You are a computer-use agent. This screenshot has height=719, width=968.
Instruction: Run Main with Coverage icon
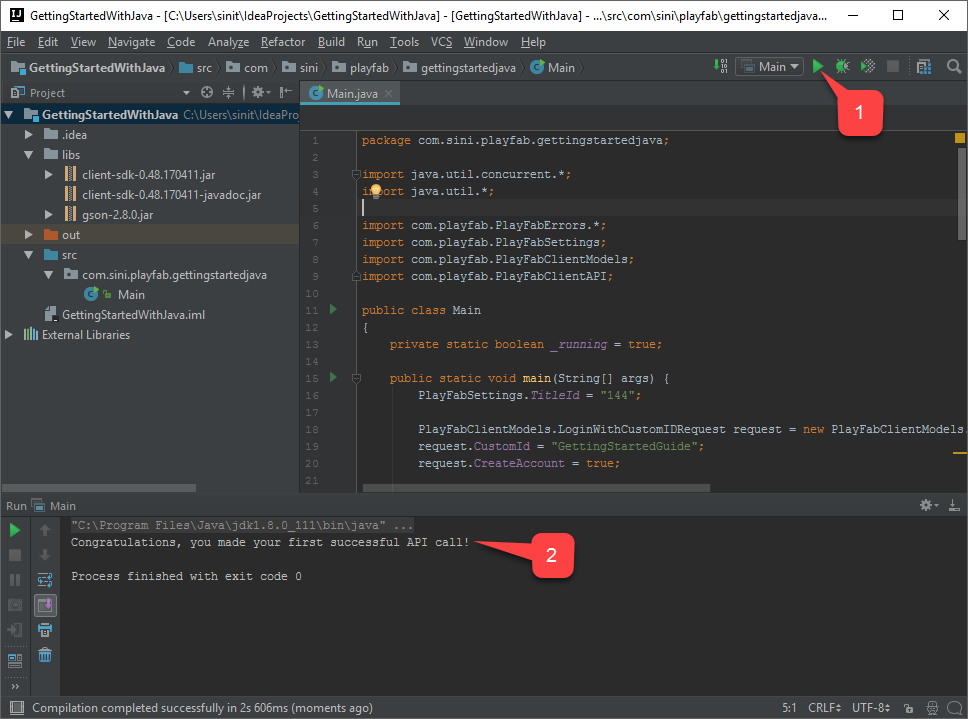pyautogui.click(x=867, y=66)
